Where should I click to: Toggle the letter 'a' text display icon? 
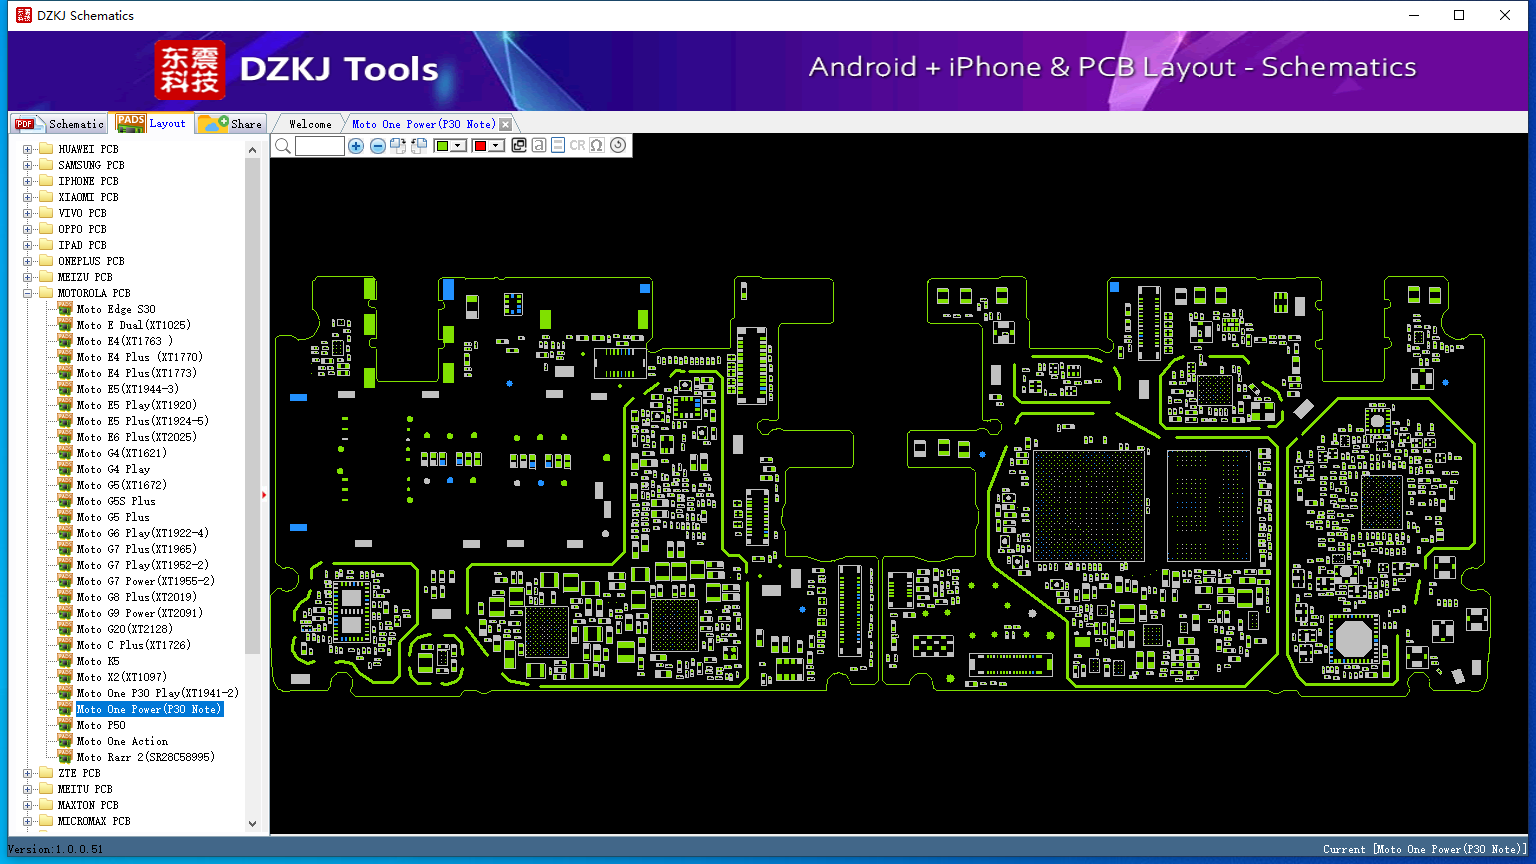click(x=539, y=146)
